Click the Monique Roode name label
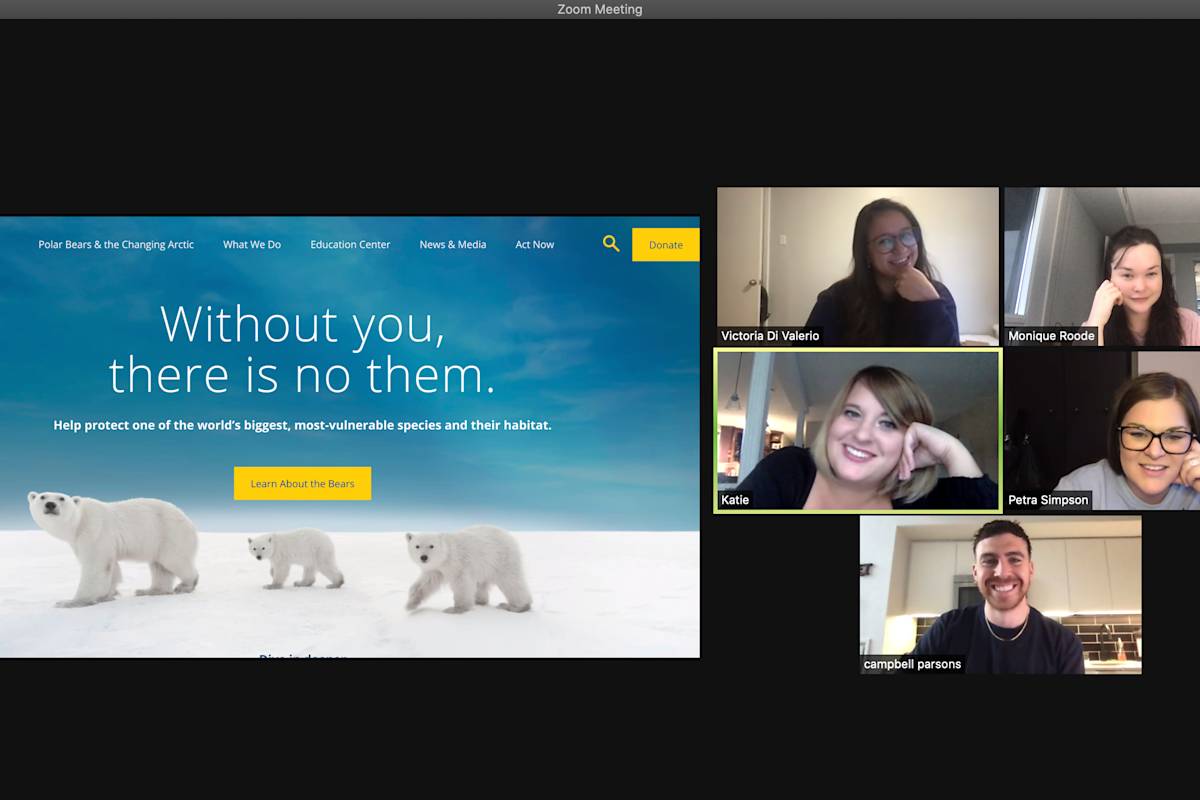 point(1051,336)
